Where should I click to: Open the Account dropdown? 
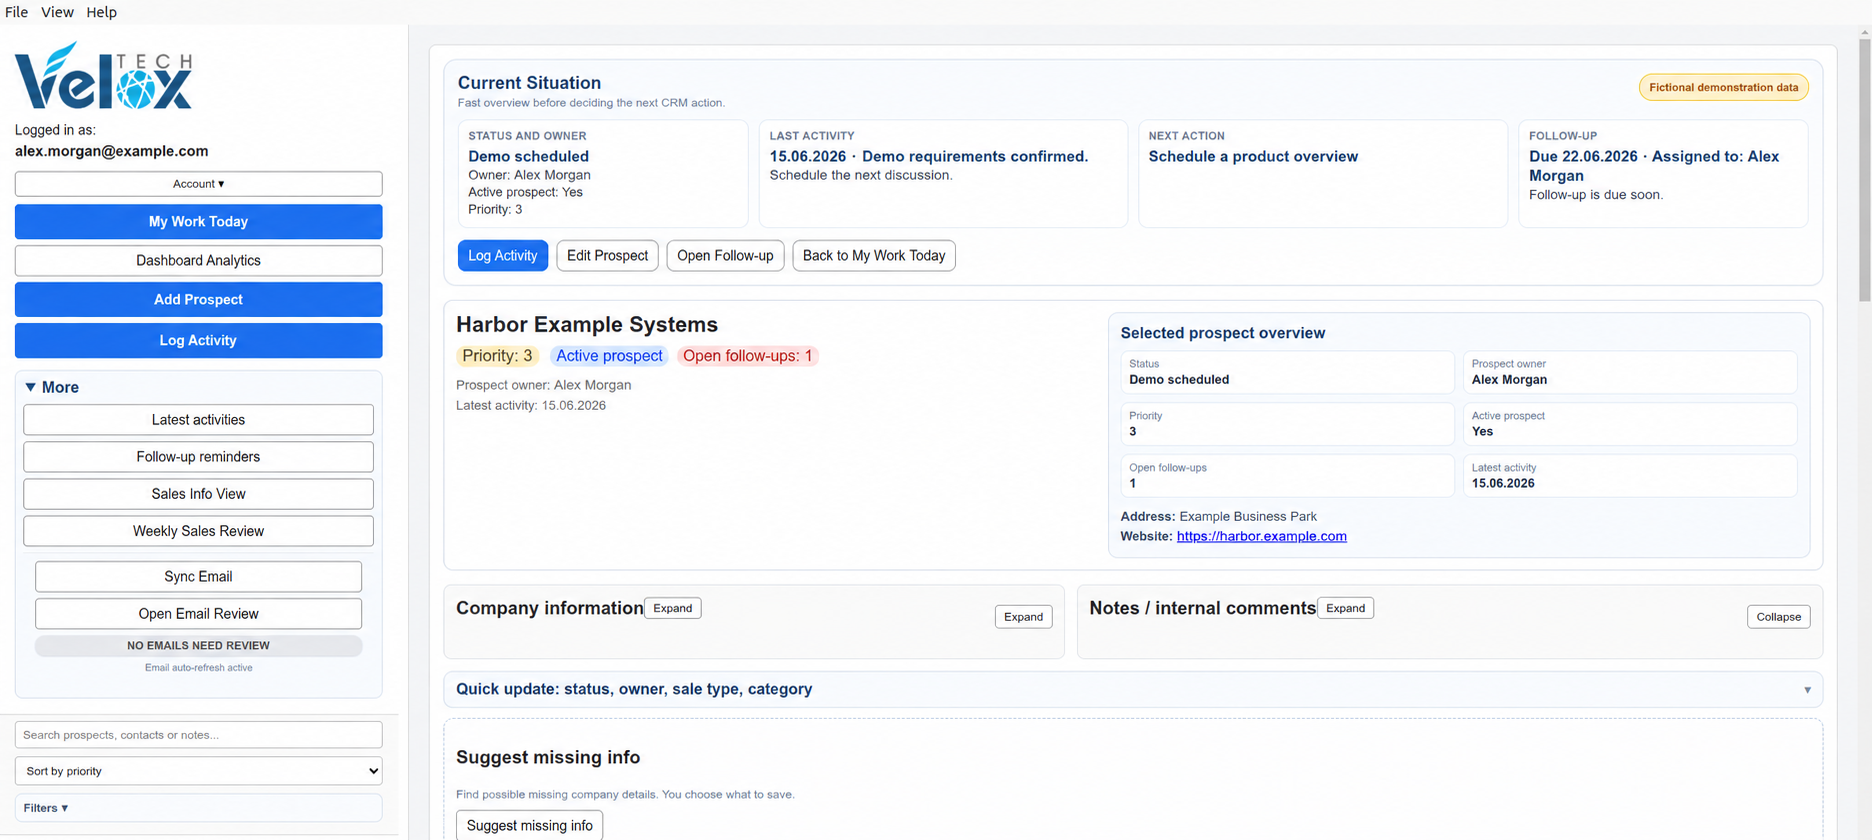198,184
